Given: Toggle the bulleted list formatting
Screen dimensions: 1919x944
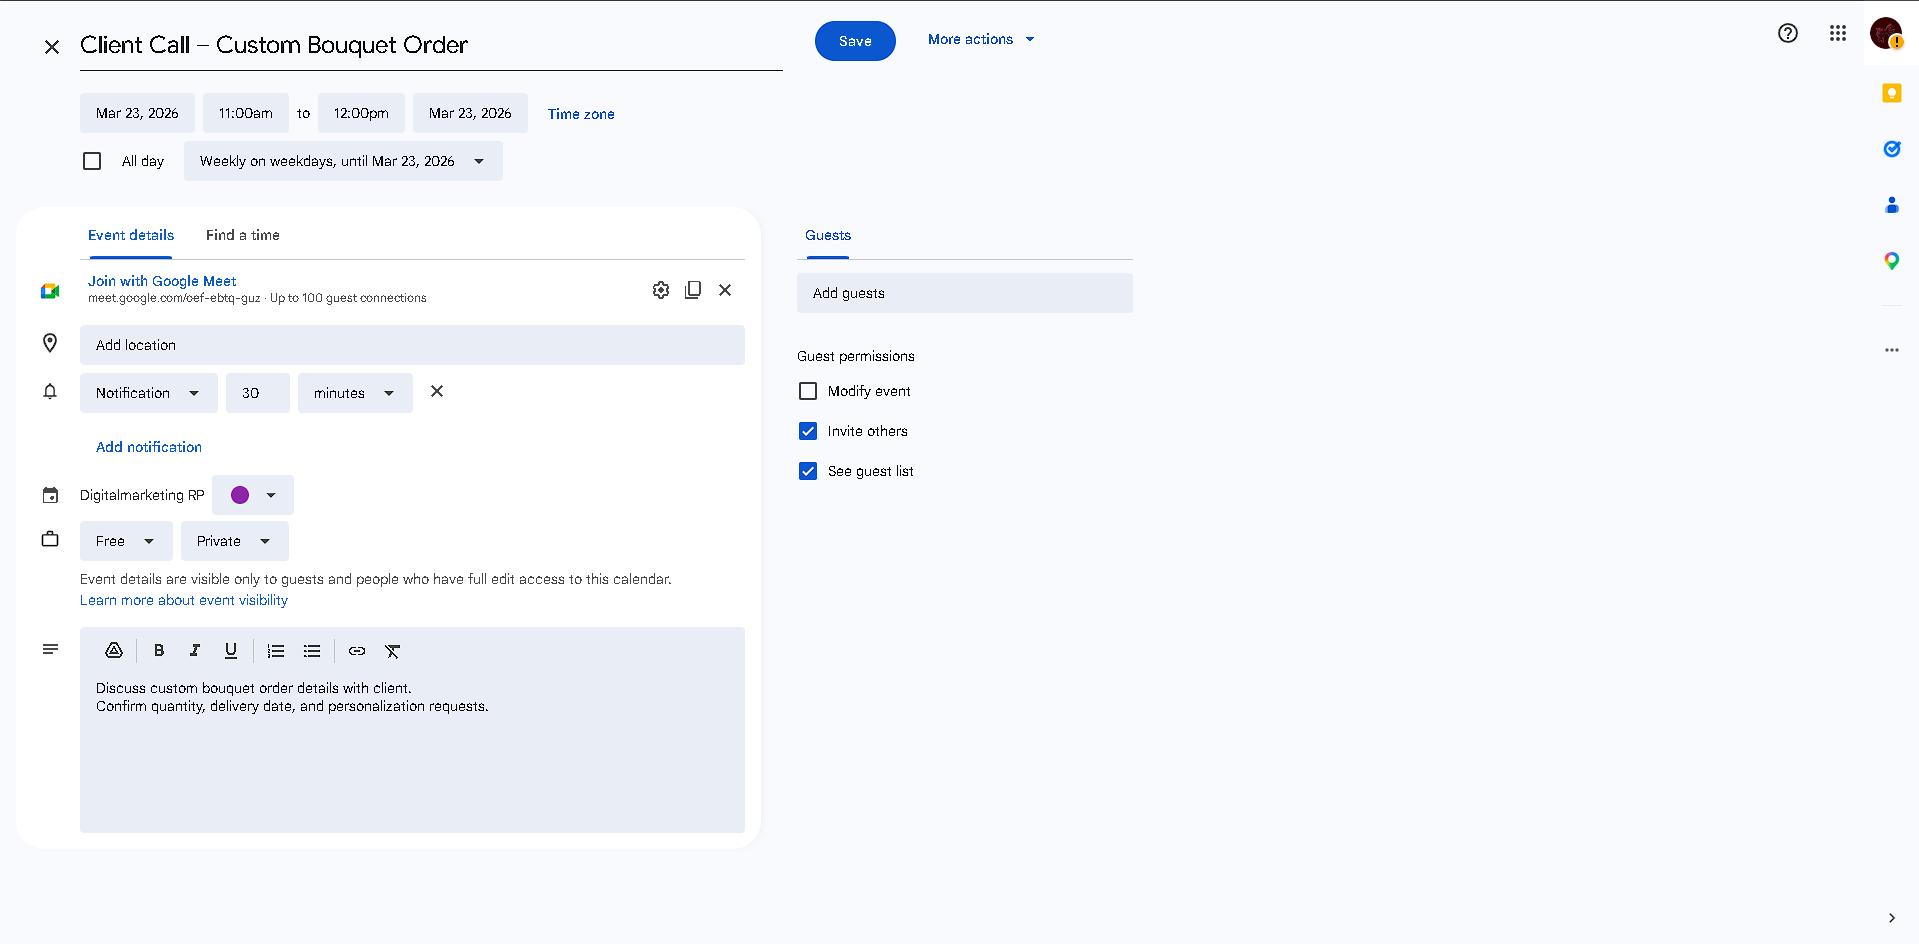Looking at the screenshot, I should click(312, 651).
